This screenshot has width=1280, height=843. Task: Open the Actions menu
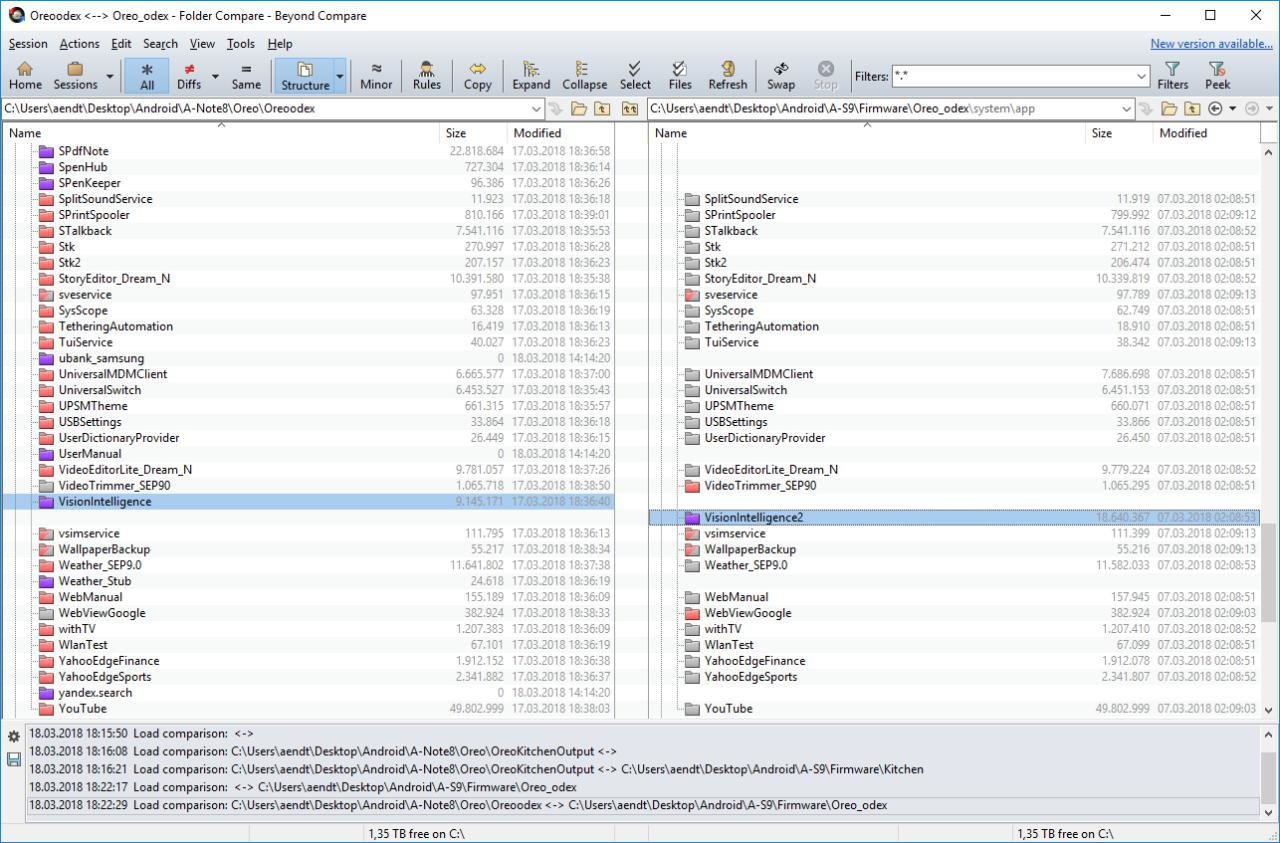(79, 44)
